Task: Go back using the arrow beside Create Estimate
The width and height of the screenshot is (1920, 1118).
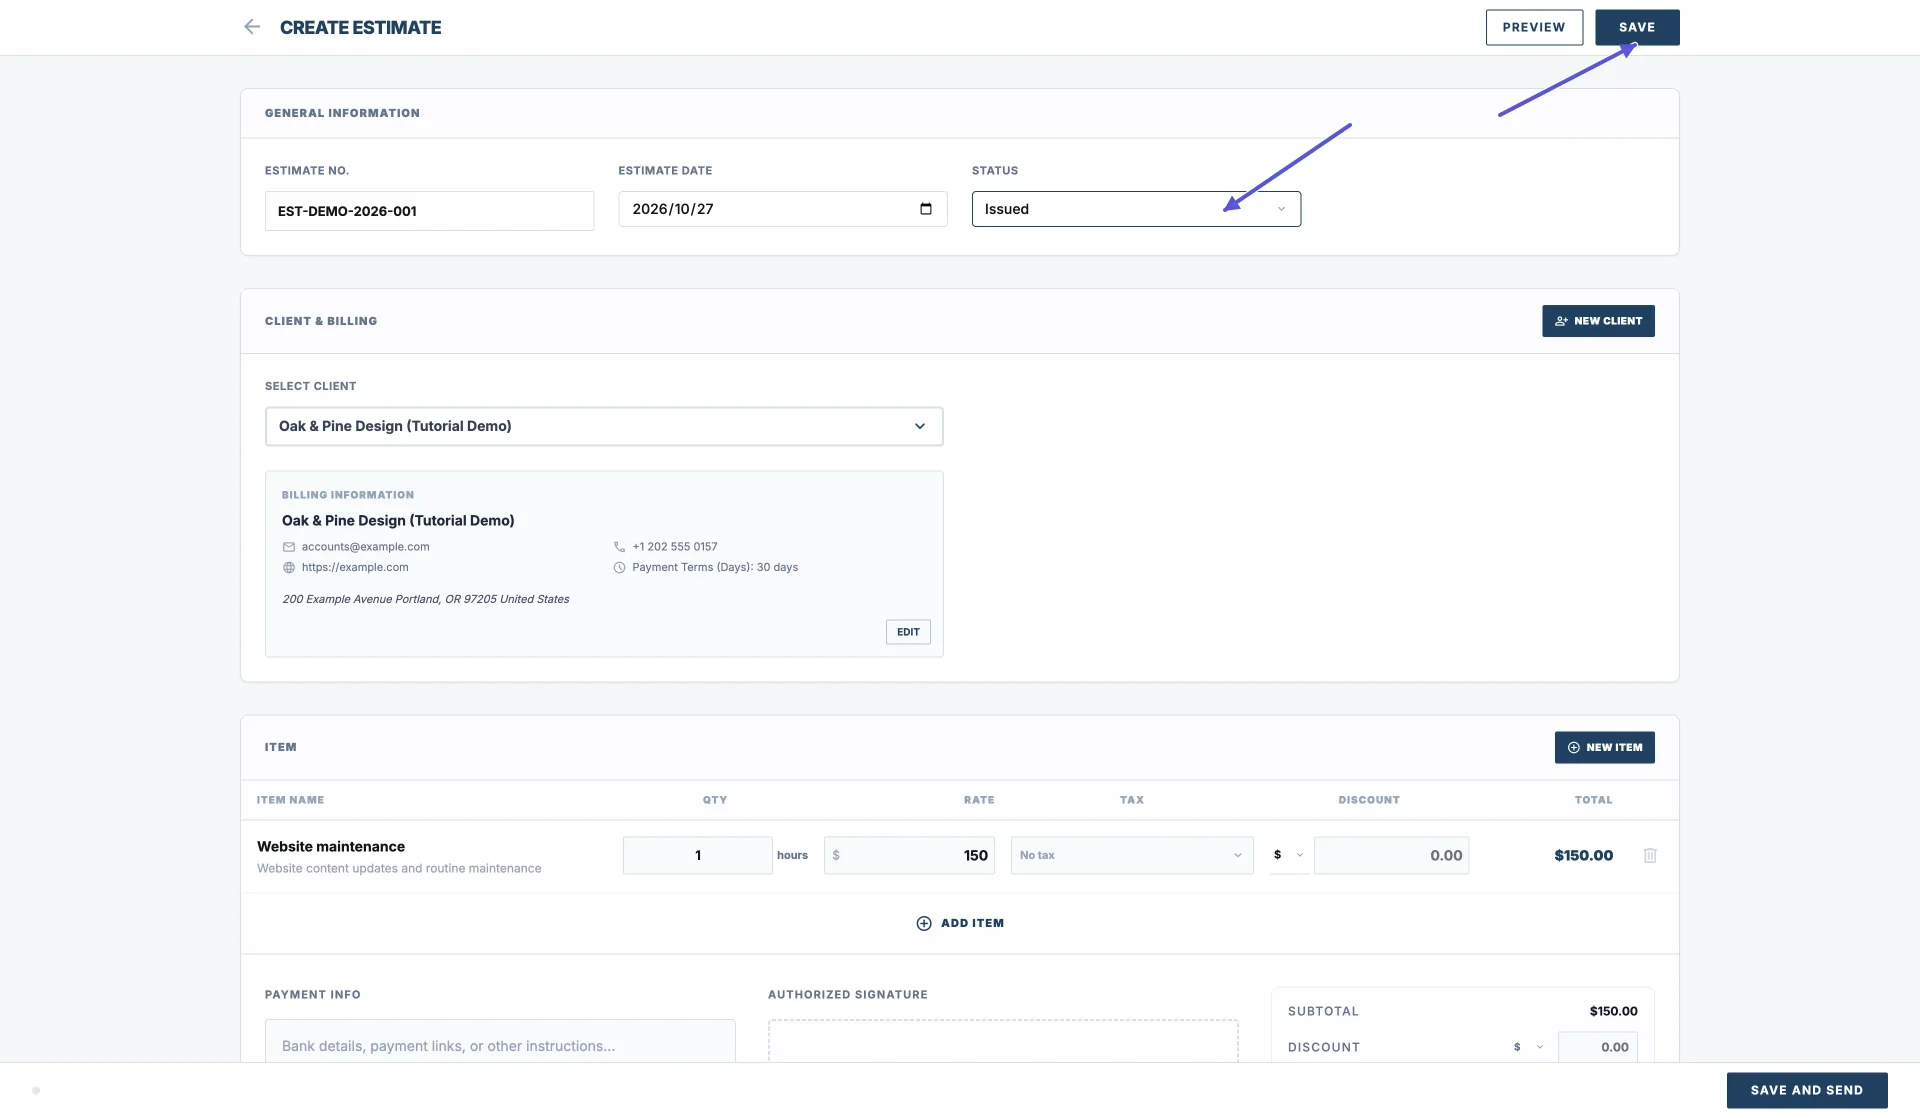Action: tap(252, 27)
